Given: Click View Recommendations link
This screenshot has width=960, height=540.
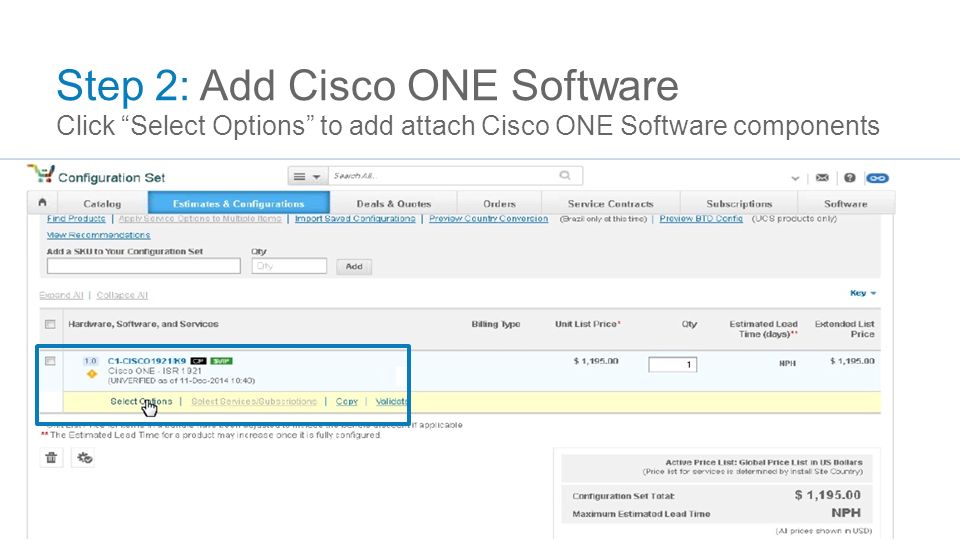Looking at the screenshot, I should (99, 235).
